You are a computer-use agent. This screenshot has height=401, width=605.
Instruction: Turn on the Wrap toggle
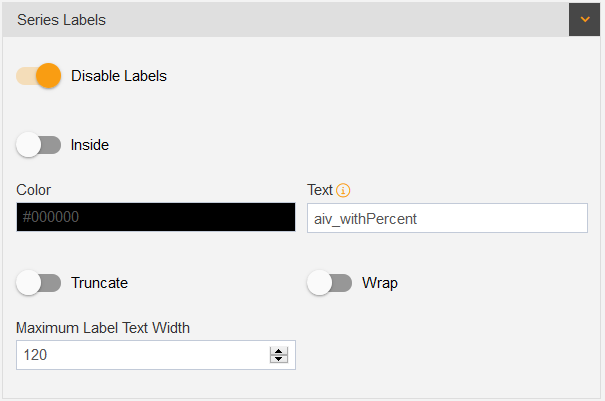click(330, 283)
